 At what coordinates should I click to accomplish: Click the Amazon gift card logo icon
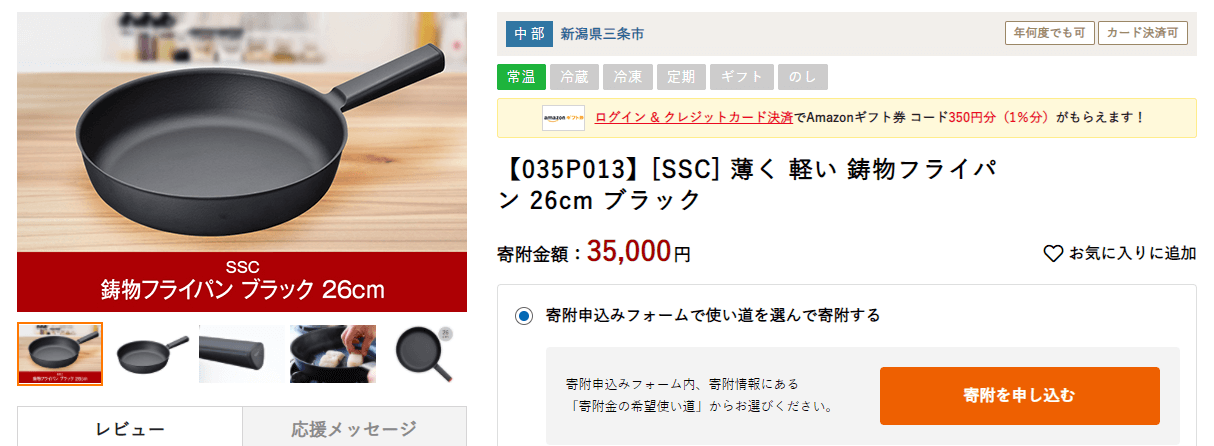[563, 118]
